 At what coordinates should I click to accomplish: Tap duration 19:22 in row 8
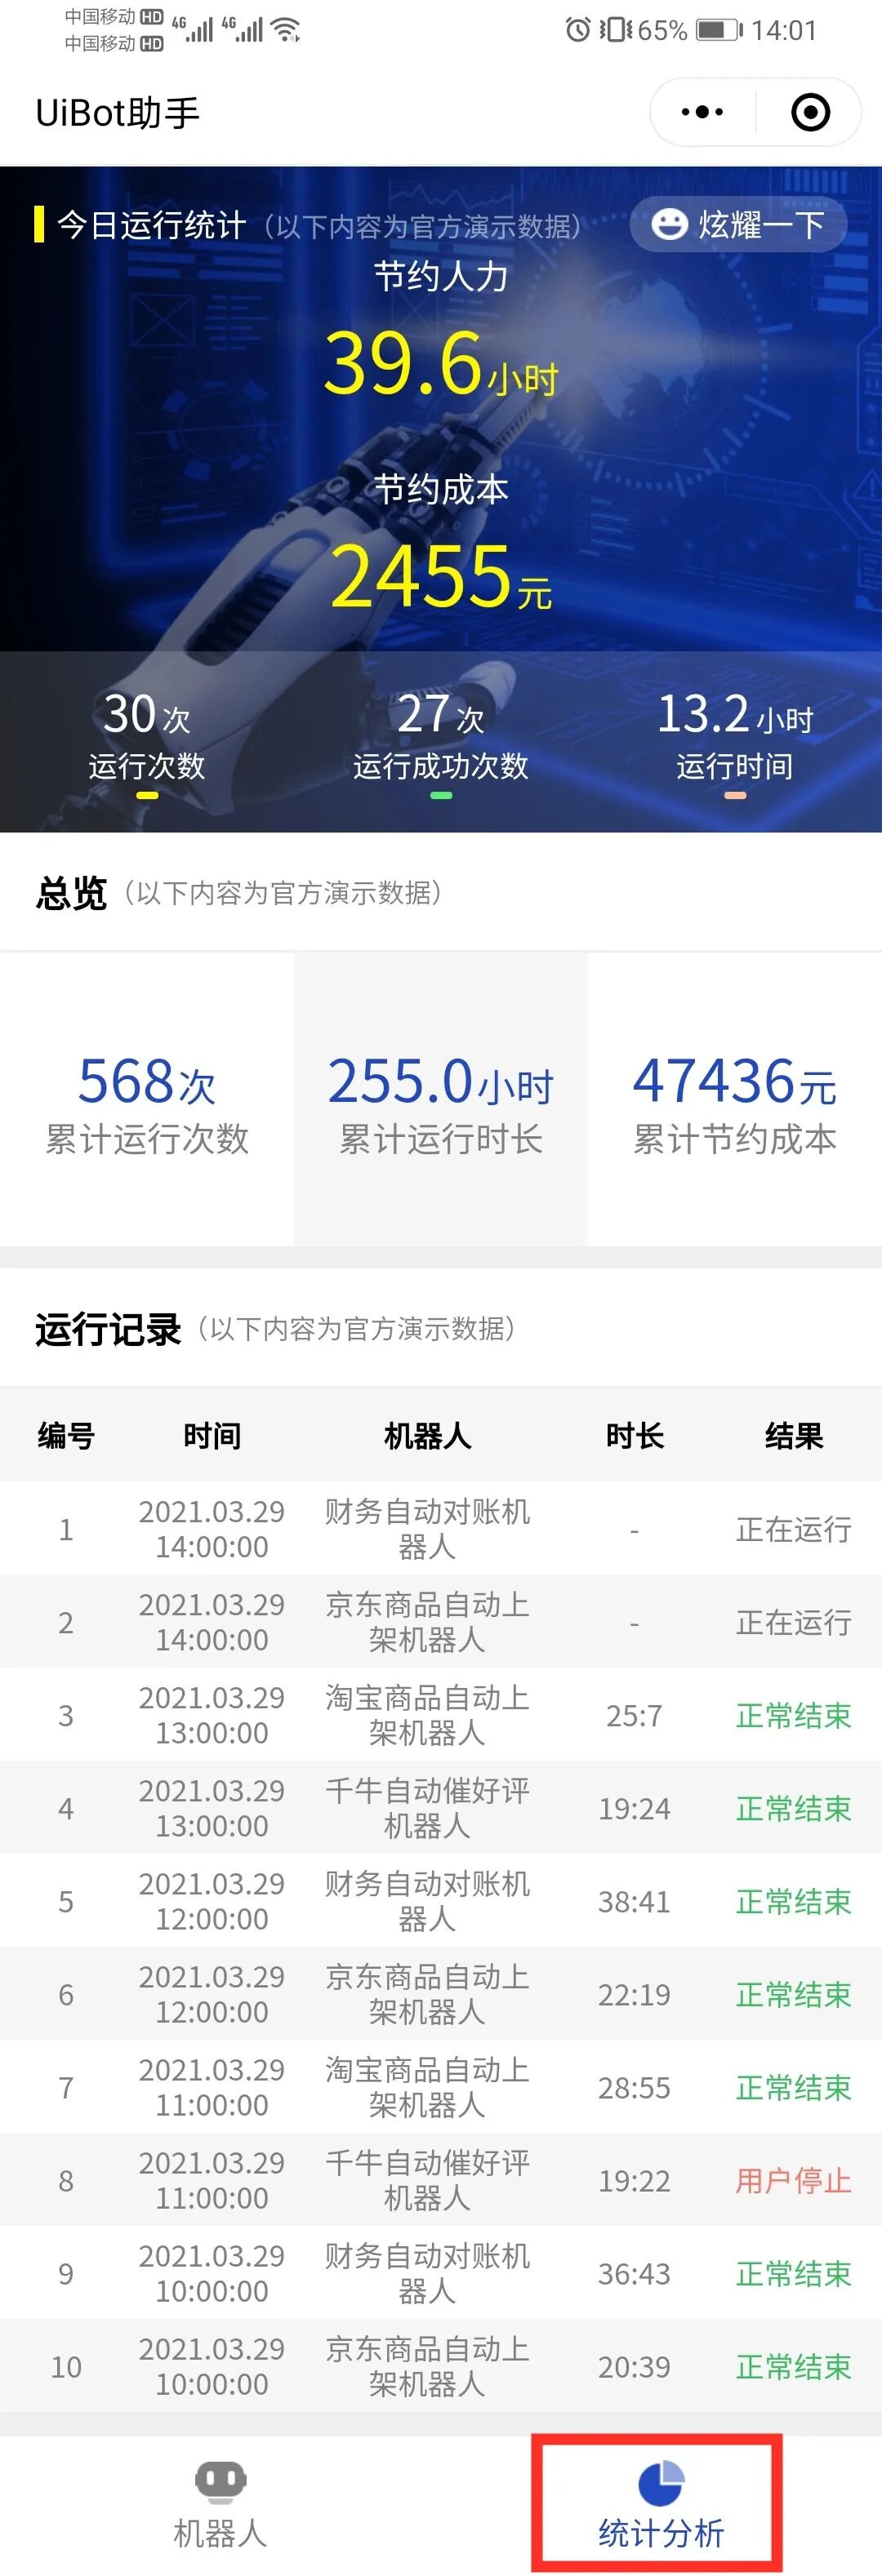(634, 2181)
